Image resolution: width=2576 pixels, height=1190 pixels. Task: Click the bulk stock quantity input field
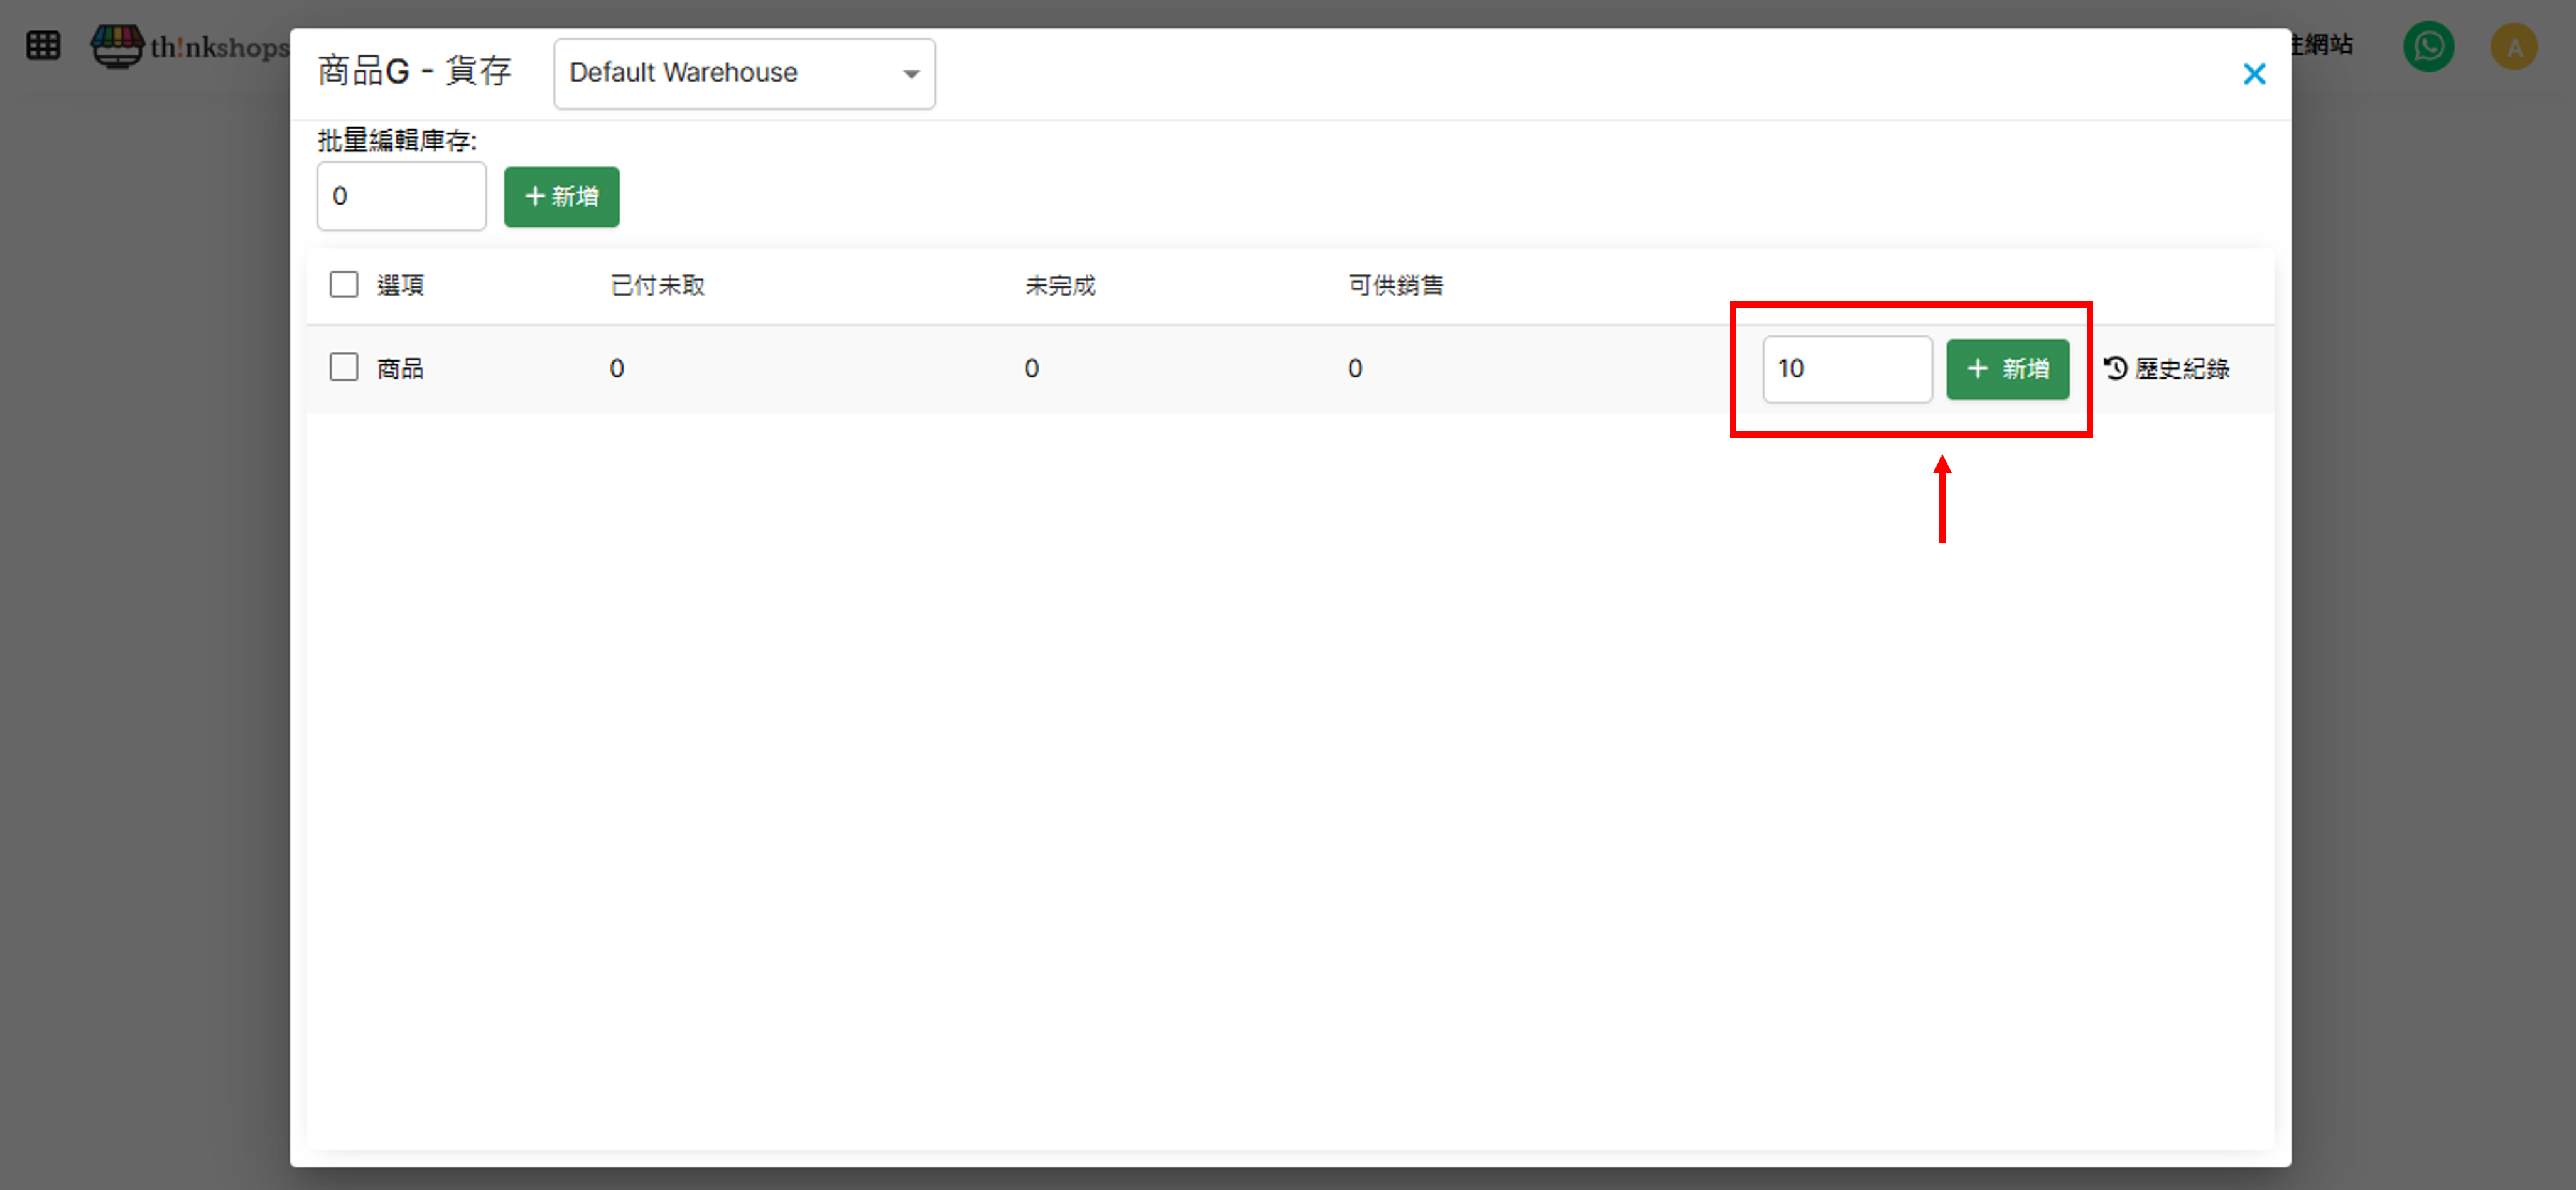pos(401,196)
